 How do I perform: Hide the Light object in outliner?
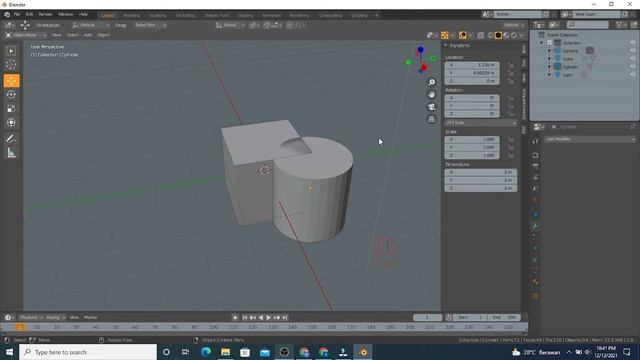pos(633,75)
